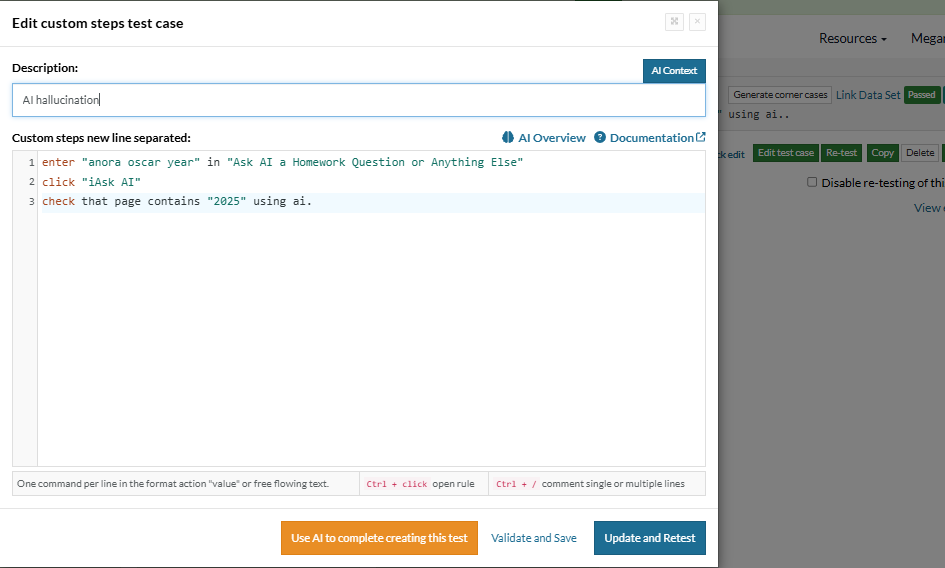The image size is (945, 568).
Task: Click the green Re-test button
Action: click(842, 153)
